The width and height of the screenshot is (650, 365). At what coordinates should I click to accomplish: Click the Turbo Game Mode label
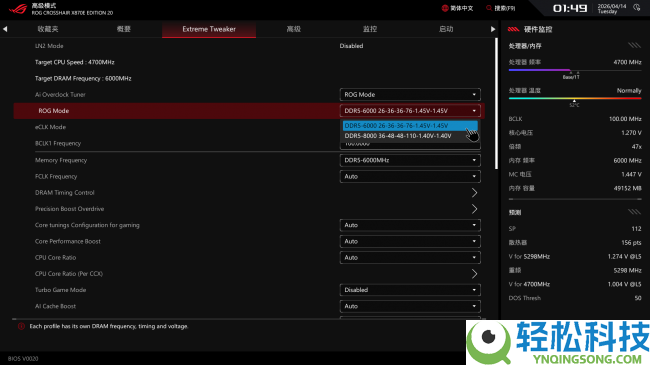pyautogui.click(x=61, y=290)
